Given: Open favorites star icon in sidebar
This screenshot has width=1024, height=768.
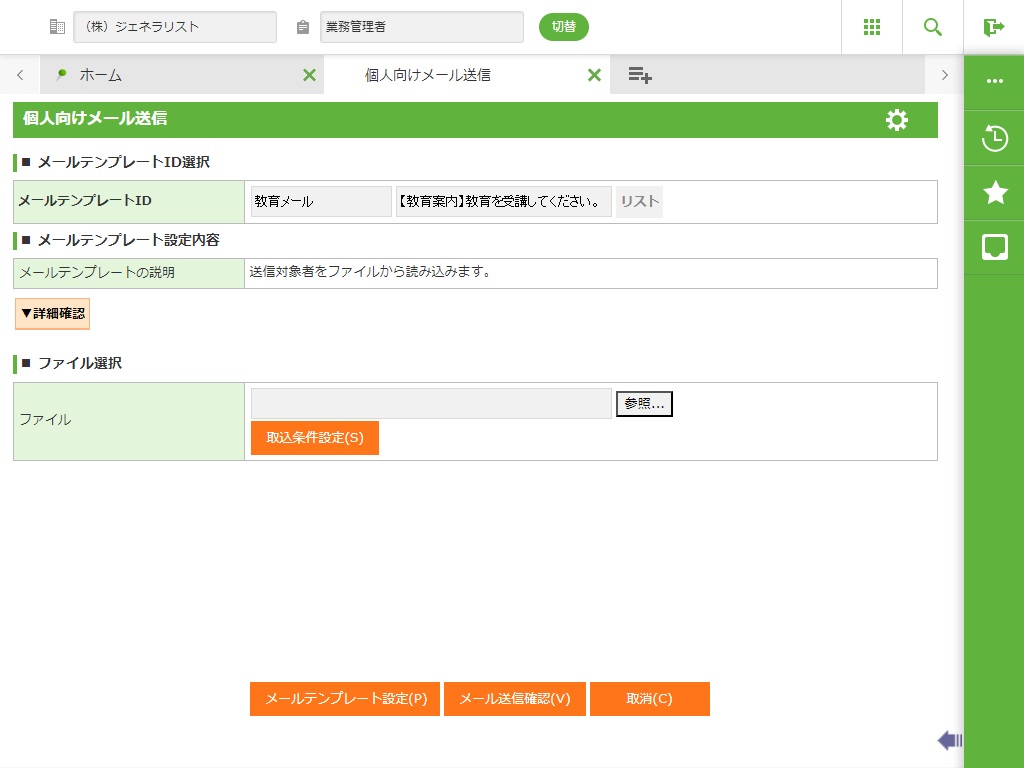Looking at the screenshot, I should coord(994,193).
